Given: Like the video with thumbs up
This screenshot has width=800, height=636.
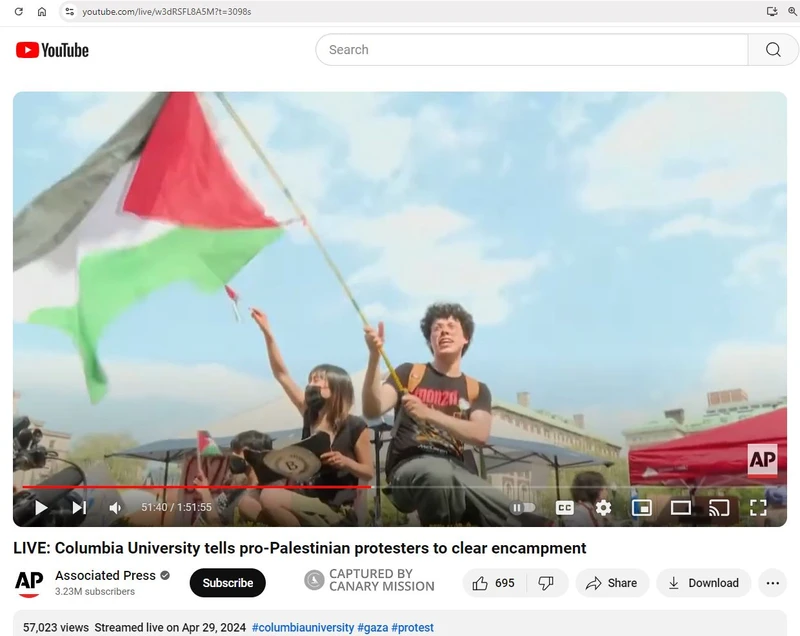Looking at the screenshot, I should tap(494, 583).
